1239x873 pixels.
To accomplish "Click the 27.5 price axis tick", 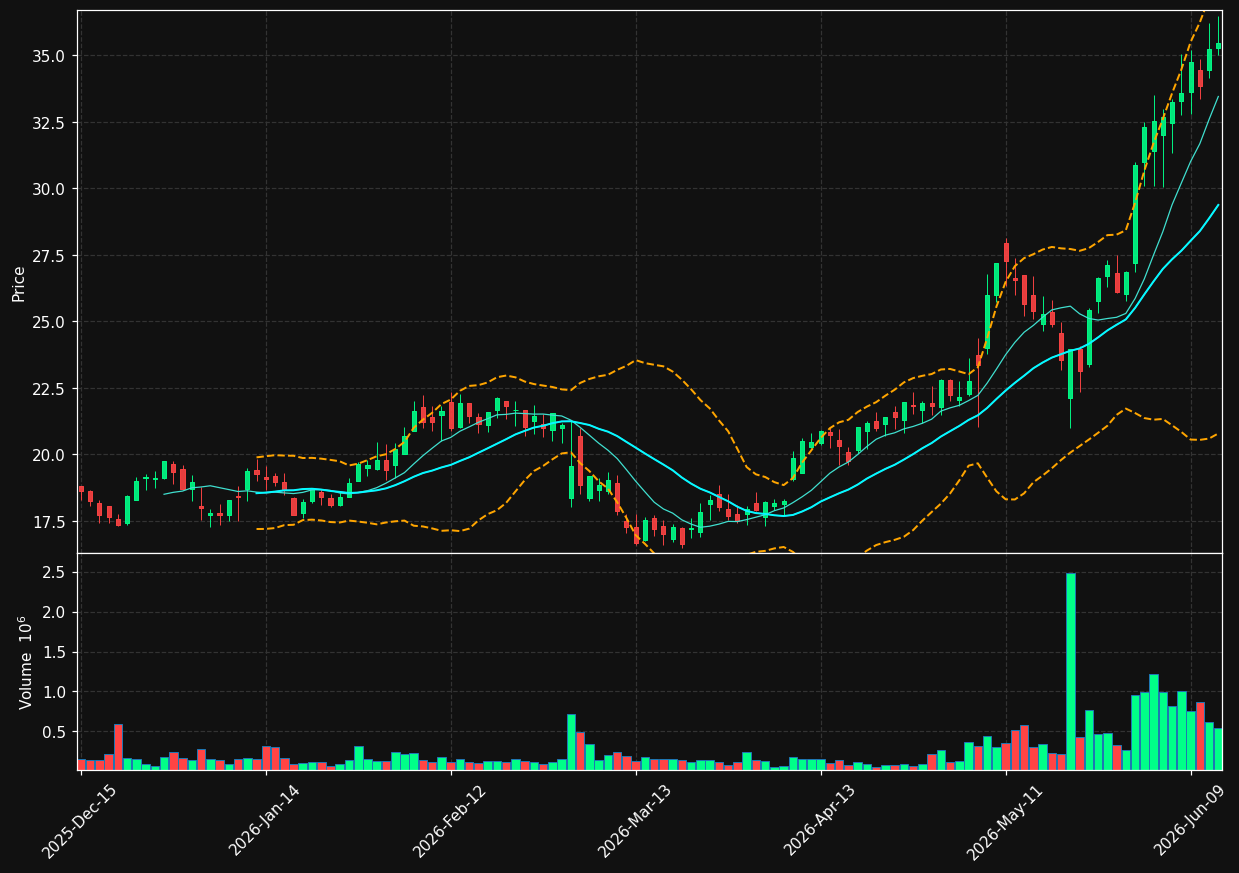I will coord(50,256).
